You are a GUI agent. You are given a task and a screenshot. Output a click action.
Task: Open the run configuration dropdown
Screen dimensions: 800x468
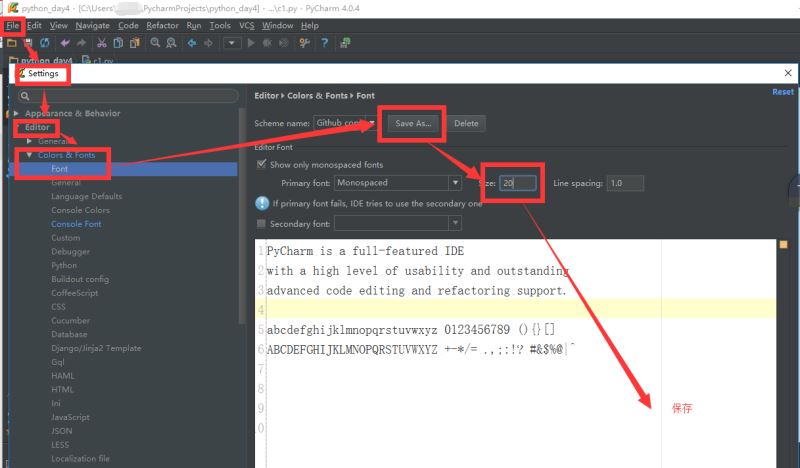(232, 43)
